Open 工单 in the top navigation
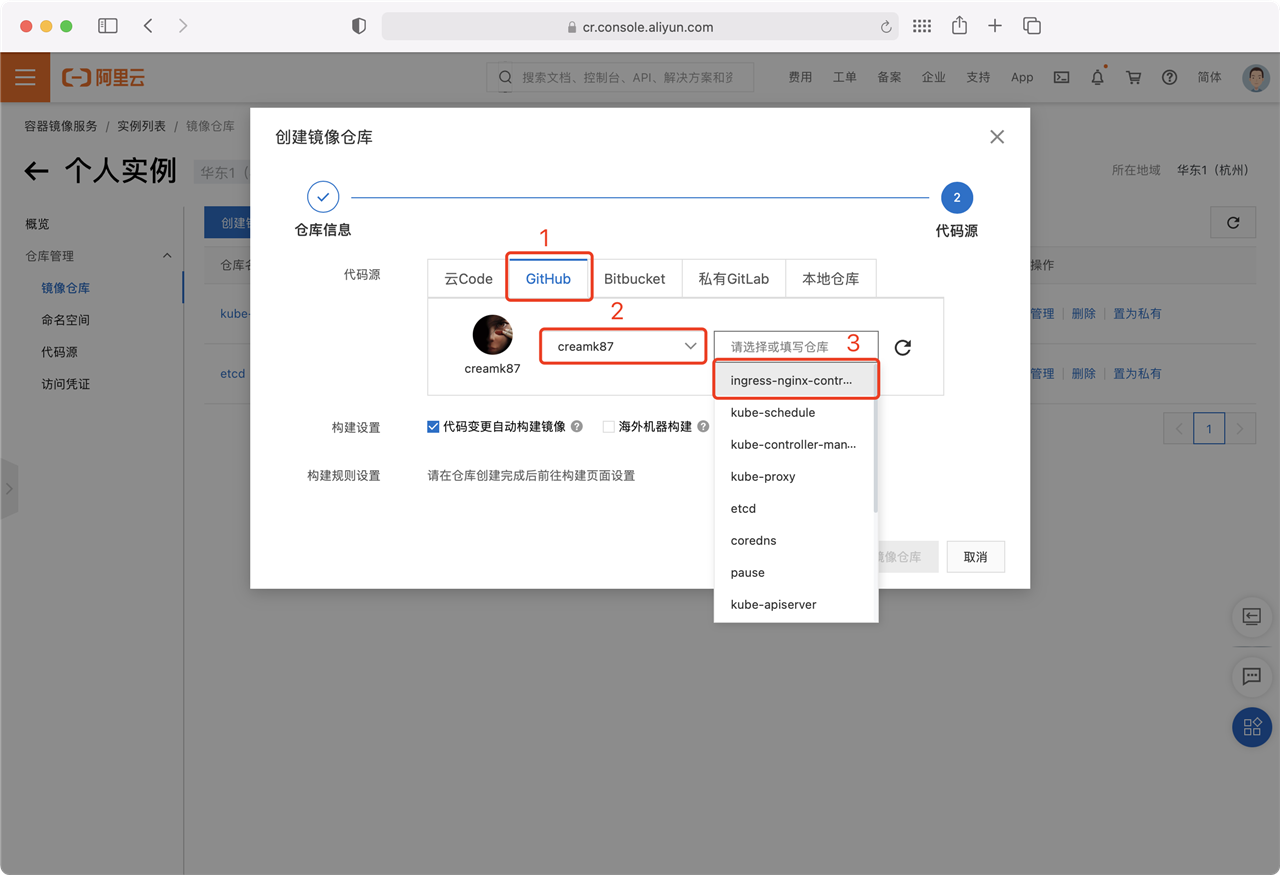1280x875 pixels. [845, 77]
